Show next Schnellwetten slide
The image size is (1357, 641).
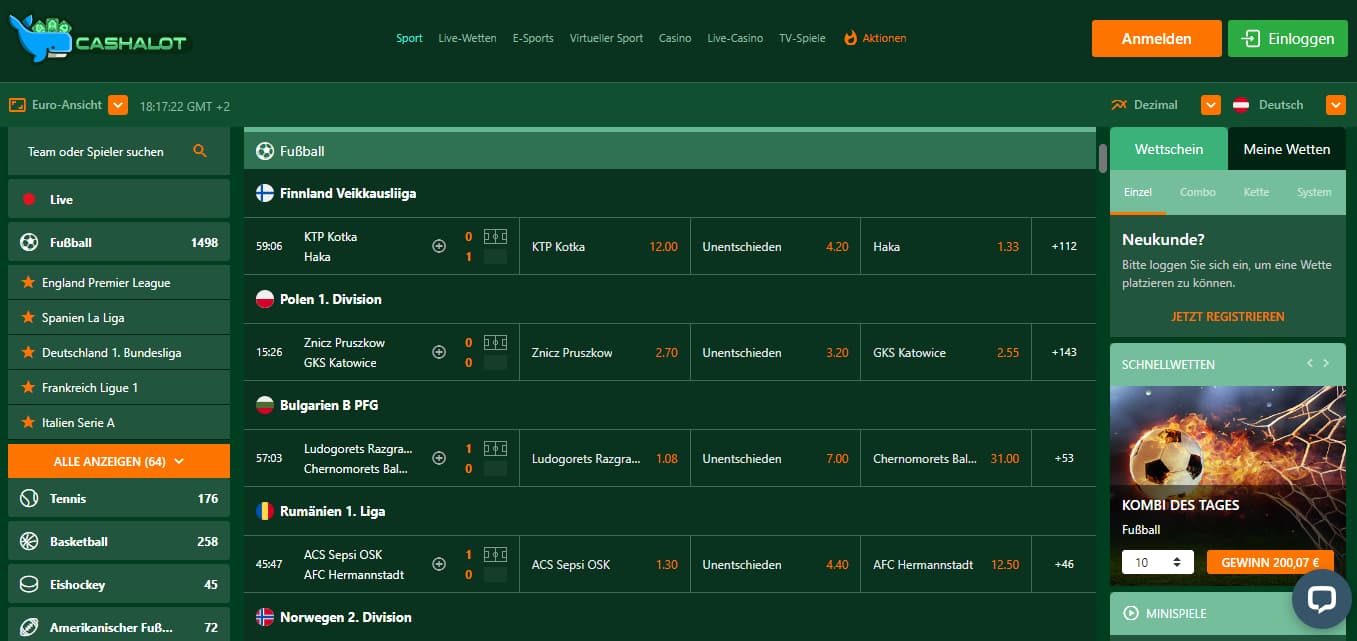1326,363
